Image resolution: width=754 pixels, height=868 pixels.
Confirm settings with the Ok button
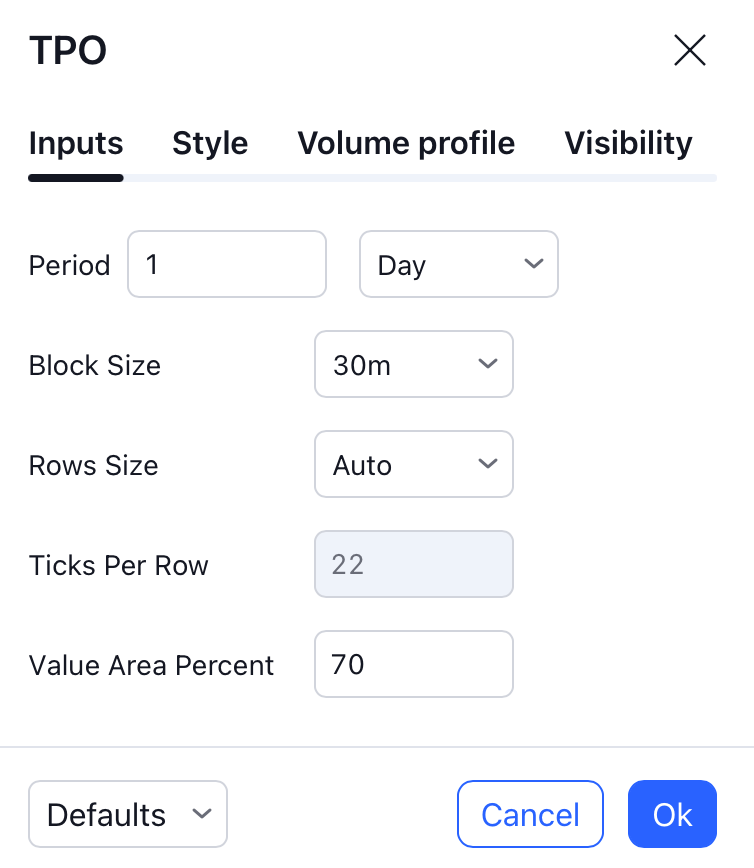point(672,814)
